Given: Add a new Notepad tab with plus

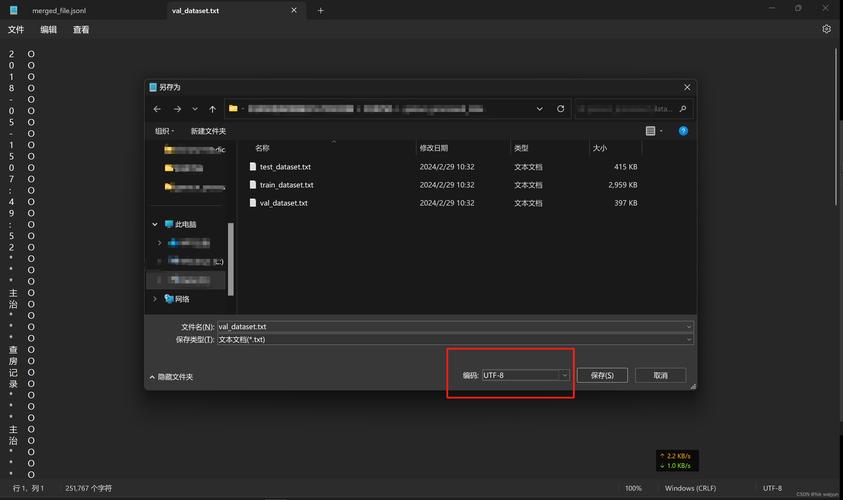Looking at the screenshot, I should point(321,11).
